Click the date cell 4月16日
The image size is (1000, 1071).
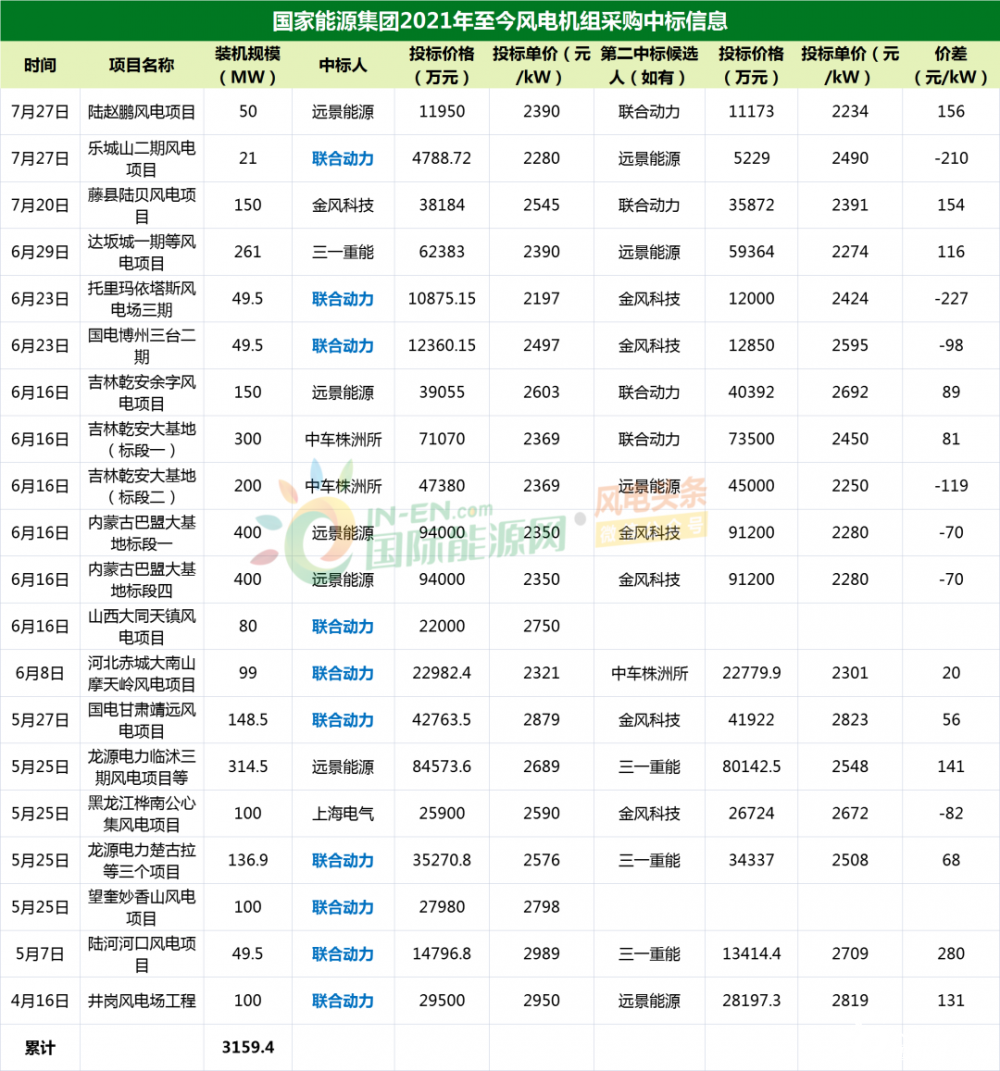coord(40,1001)
